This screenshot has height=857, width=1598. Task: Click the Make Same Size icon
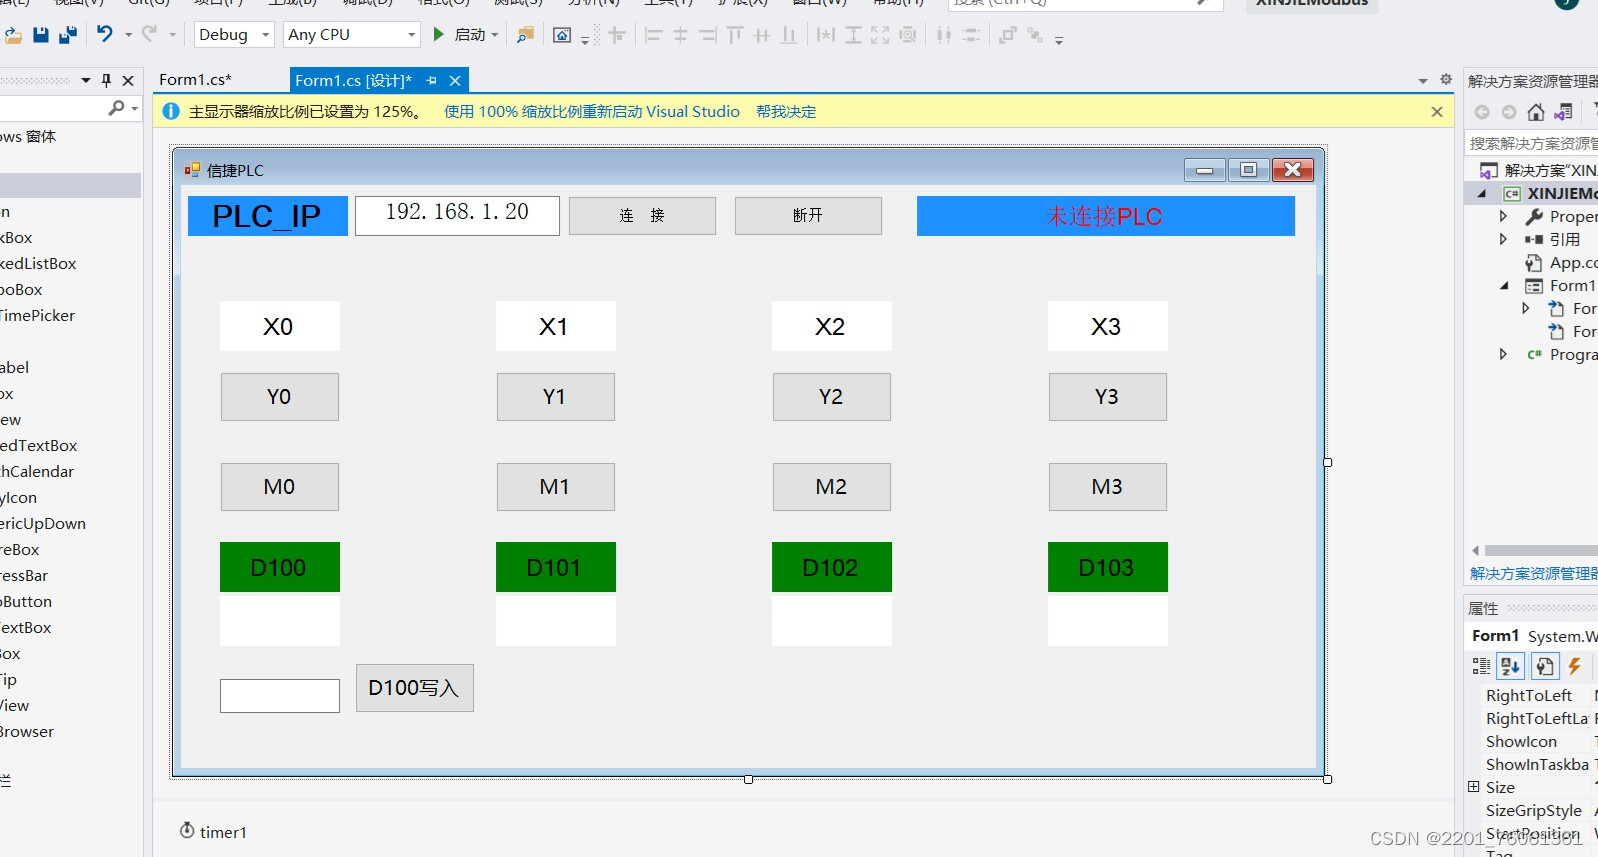[880, 35]
